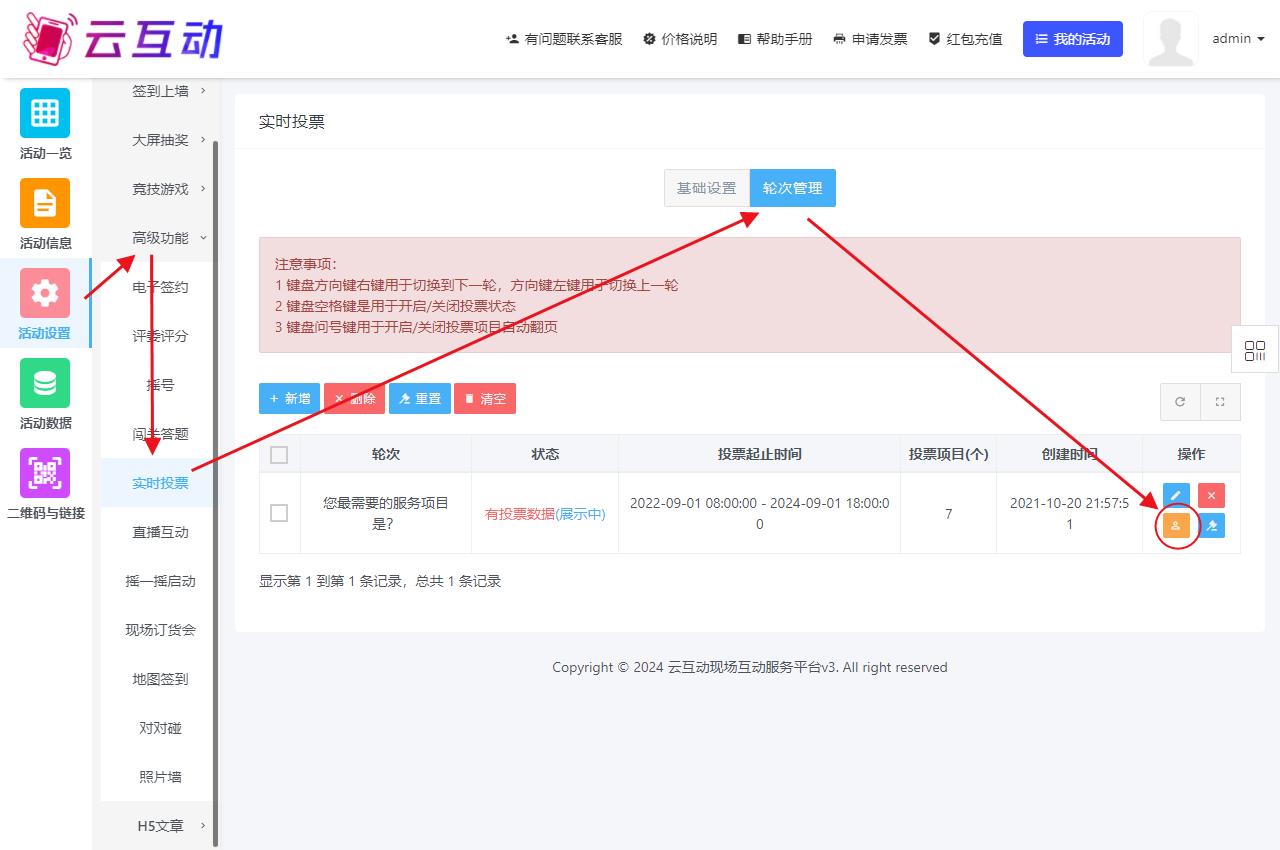The width and height of the screenshot is (1280, 850).
Task: Open 对对碰 submenu item
Action: pyautogui.click(x=160, y=728)
